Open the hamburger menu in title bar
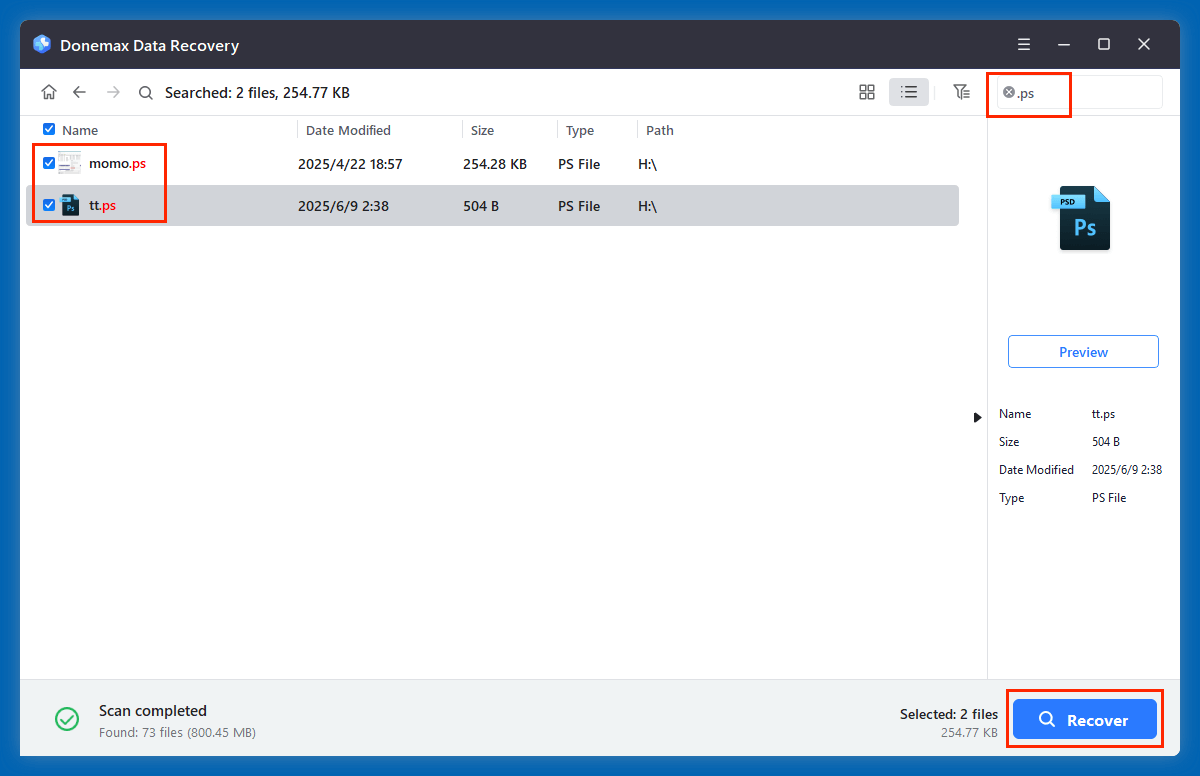Image resolution: width=1200 pixels, height=776 pixels. tap(1023, 44)
